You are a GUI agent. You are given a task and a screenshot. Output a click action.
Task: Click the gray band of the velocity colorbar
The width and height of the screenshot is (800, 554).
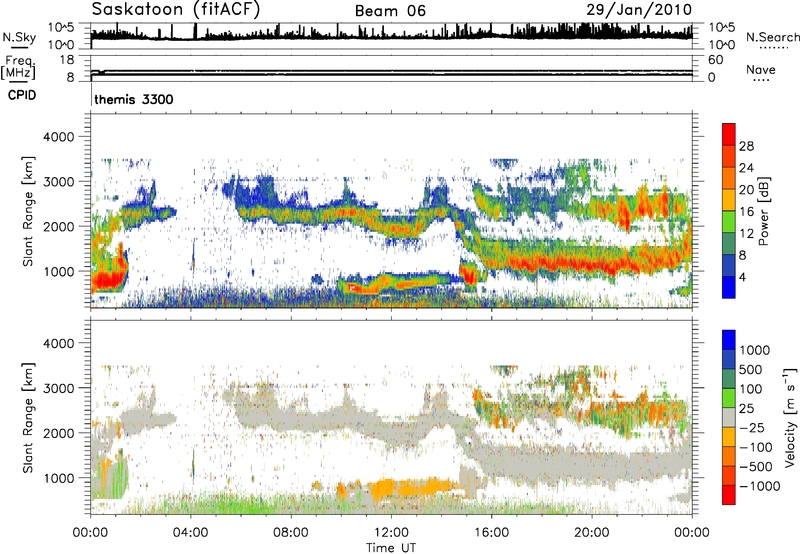(x=729, y=418)
